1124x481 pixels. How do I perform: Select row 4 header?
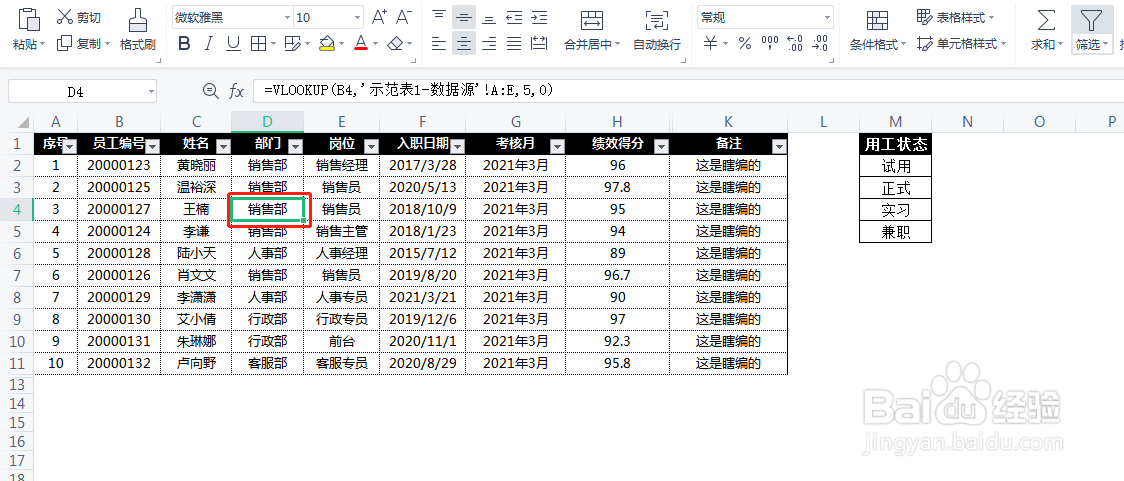click(x=17, y=209)
